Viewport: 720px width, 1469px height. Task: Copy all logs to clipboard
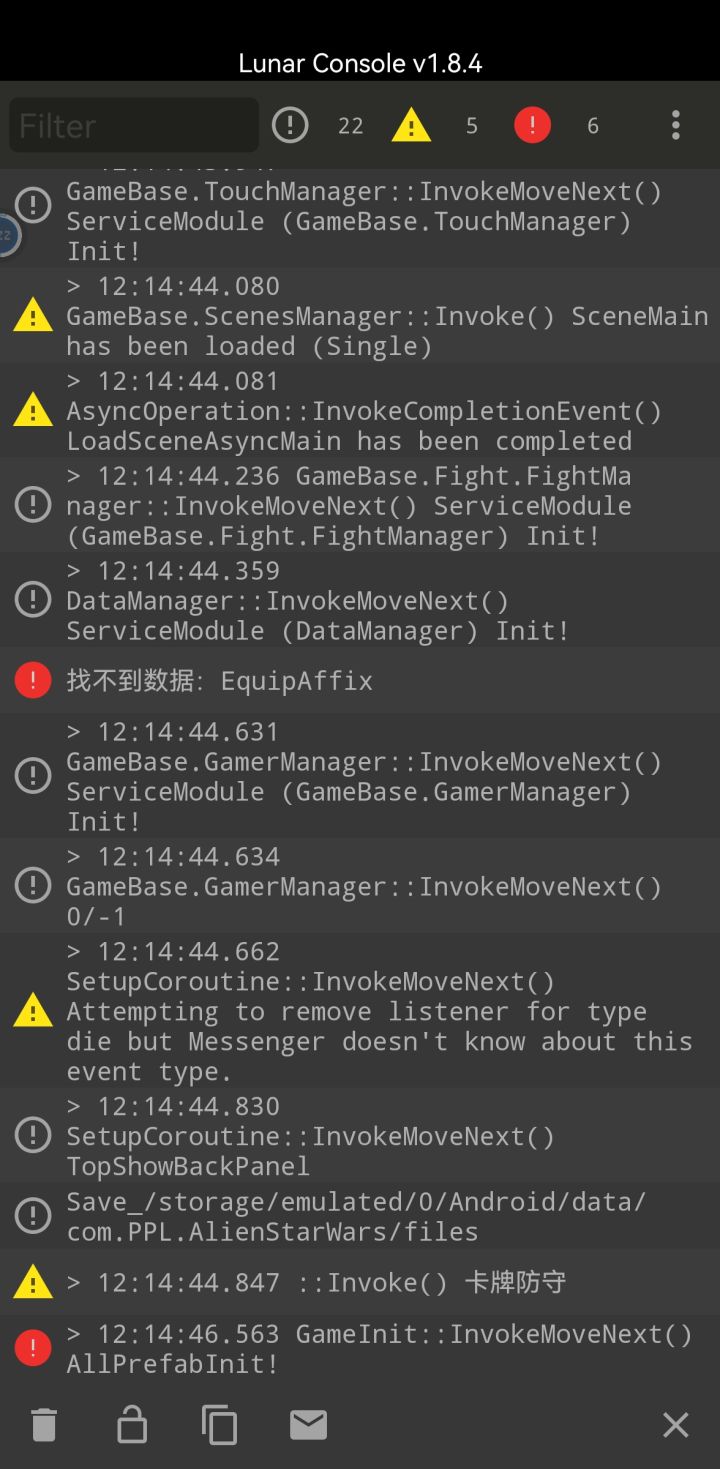219,1424
